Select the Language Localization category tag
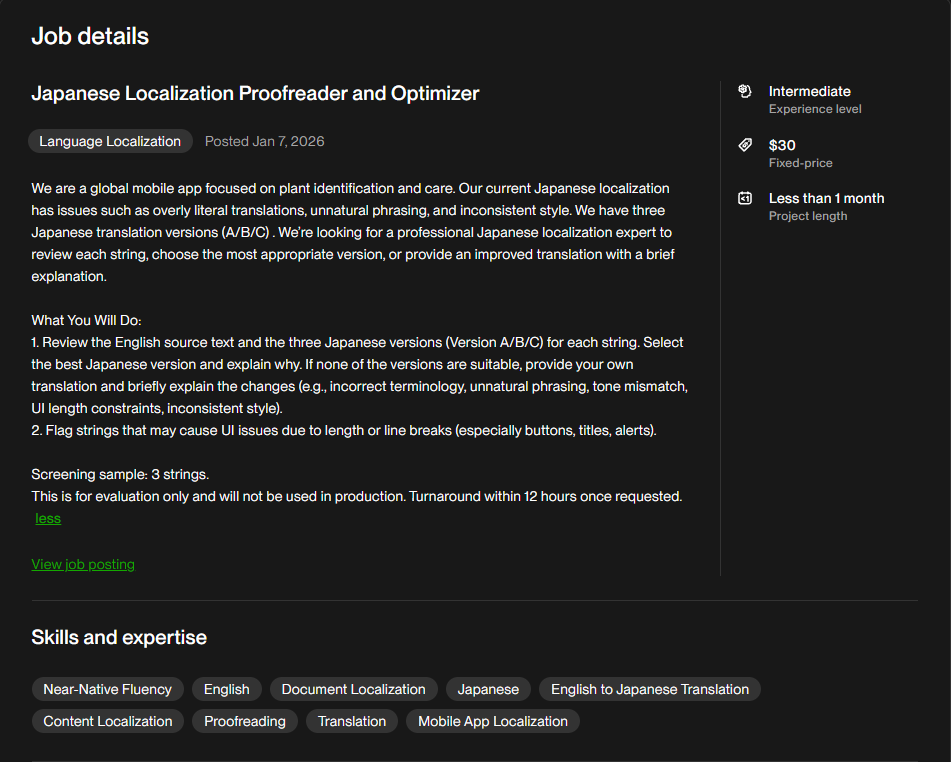This screenshot has height=762, width=951. (x=110, y=141)
